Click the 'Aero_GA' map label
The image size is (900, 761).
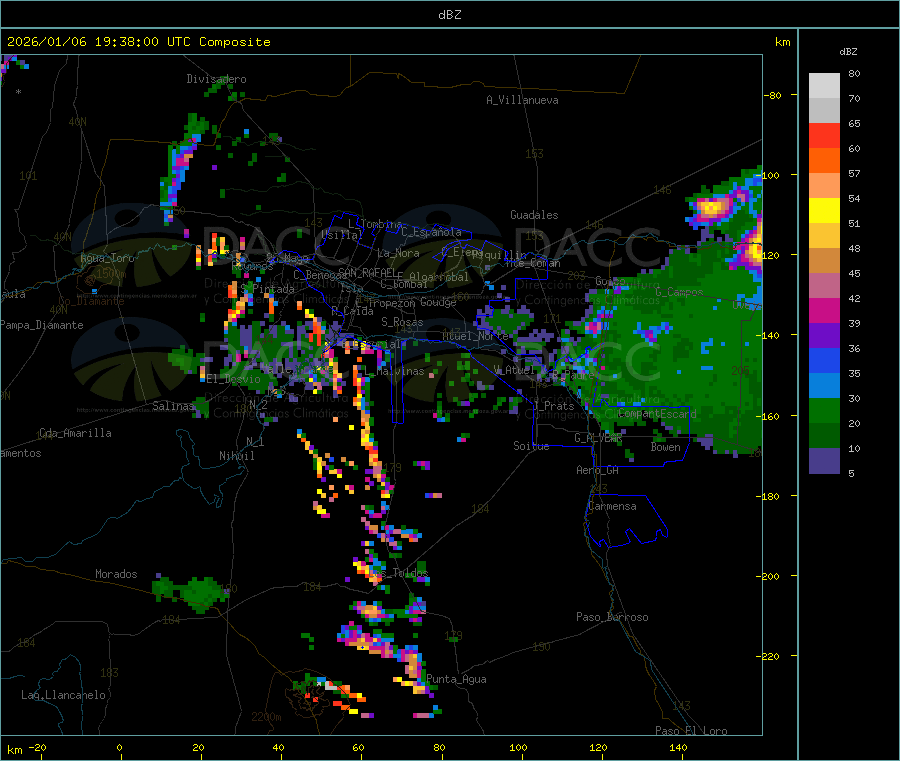598,470
